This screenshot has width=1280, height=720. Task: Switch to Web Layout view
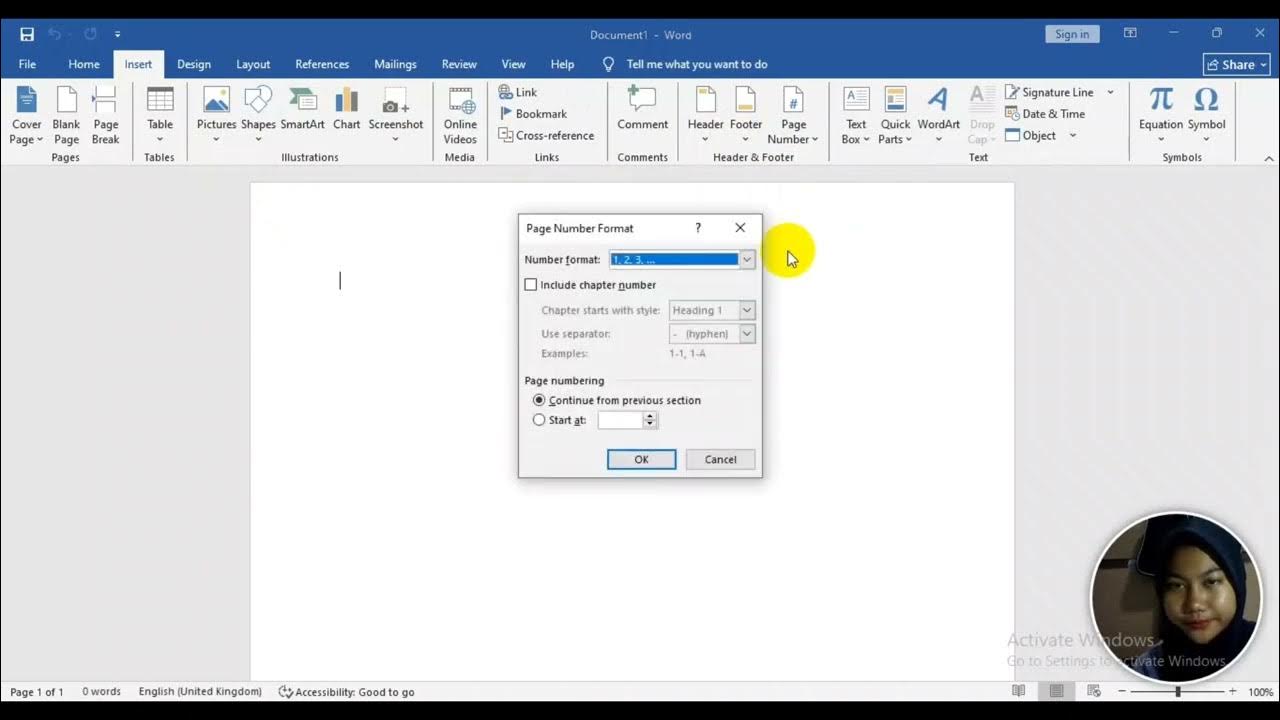coord(1094,691)
